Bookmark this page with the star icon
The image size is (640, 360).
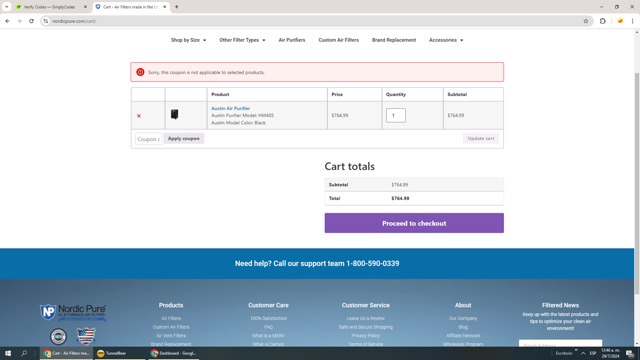pos(586,21)
